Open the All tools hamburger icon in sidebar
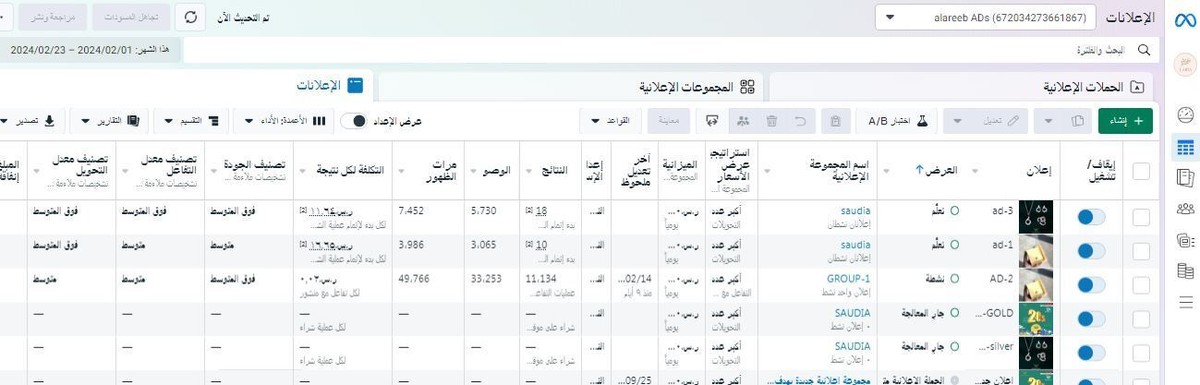Image resolution: width=1200 pixels, height=385 pixels. click(1185, 301)
